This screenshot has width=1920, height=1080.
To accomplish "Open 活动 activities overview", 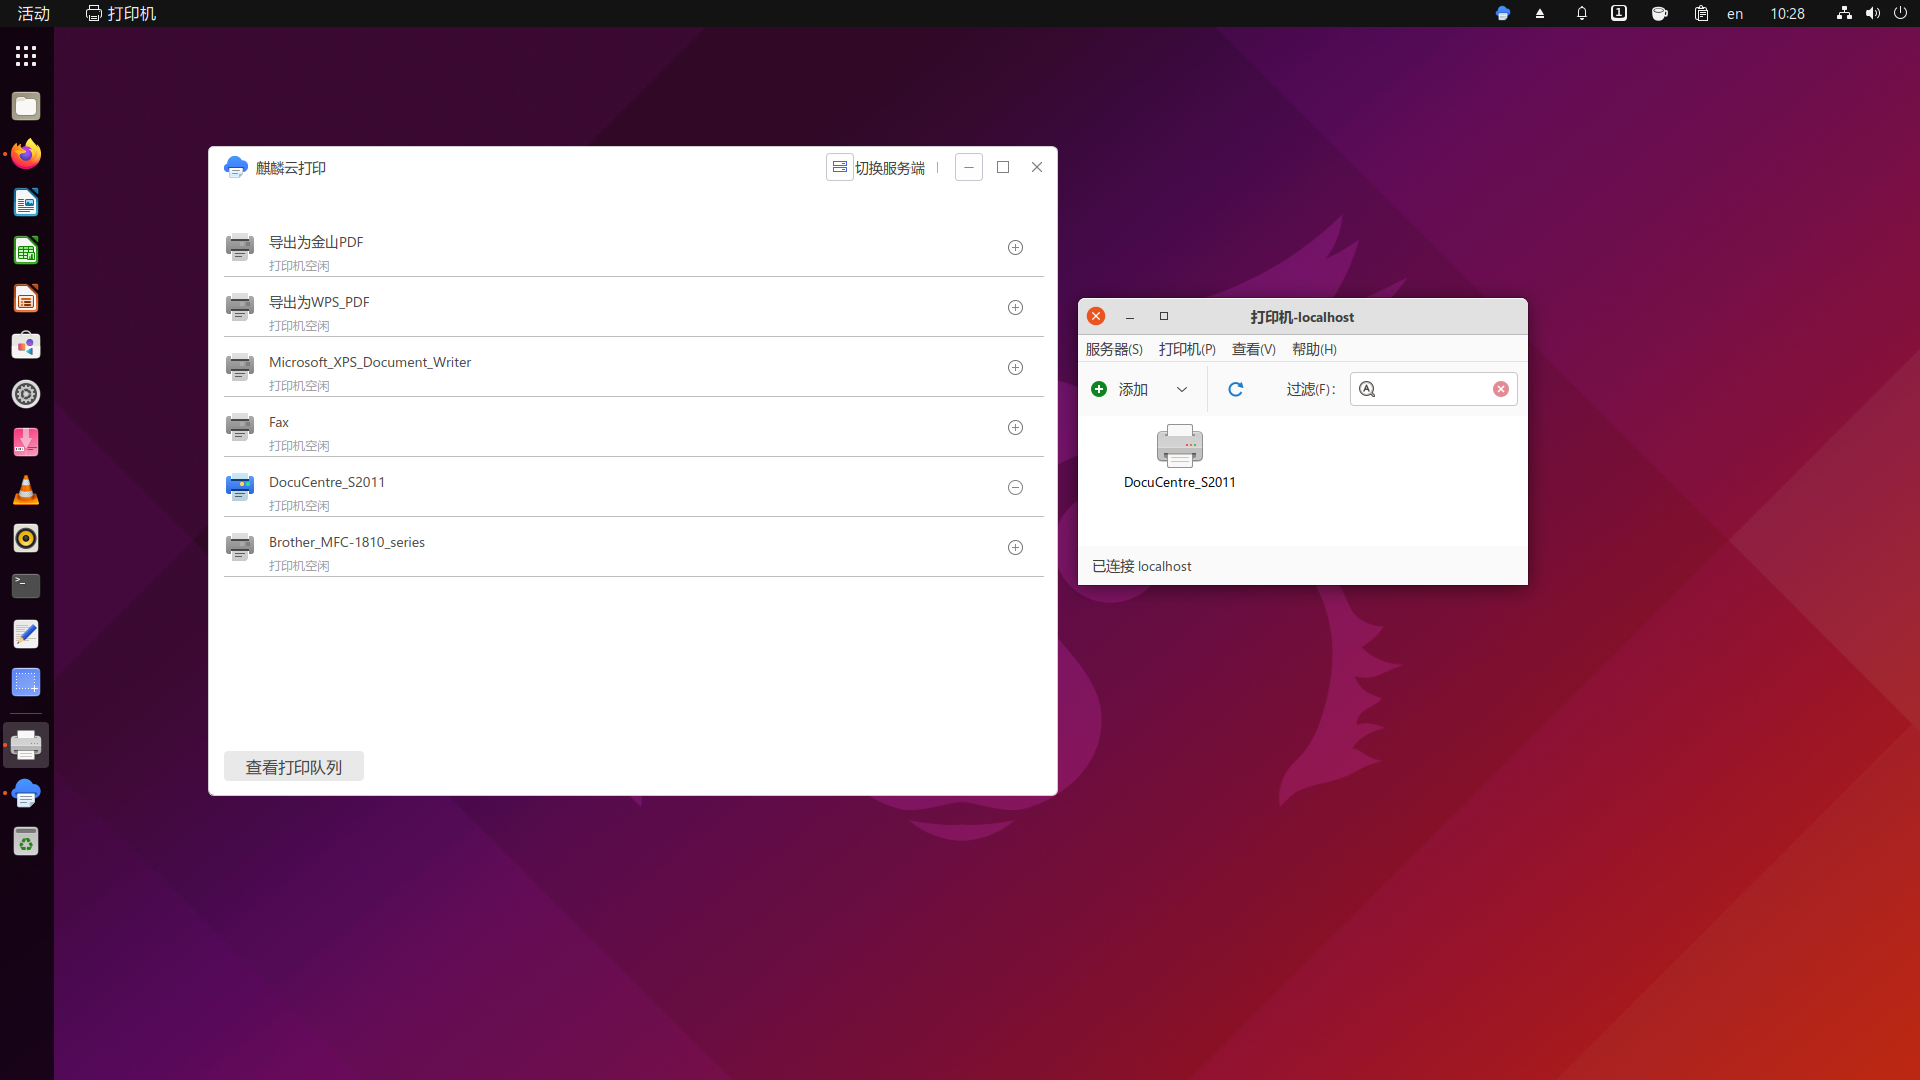I will [x=34, y=13].
